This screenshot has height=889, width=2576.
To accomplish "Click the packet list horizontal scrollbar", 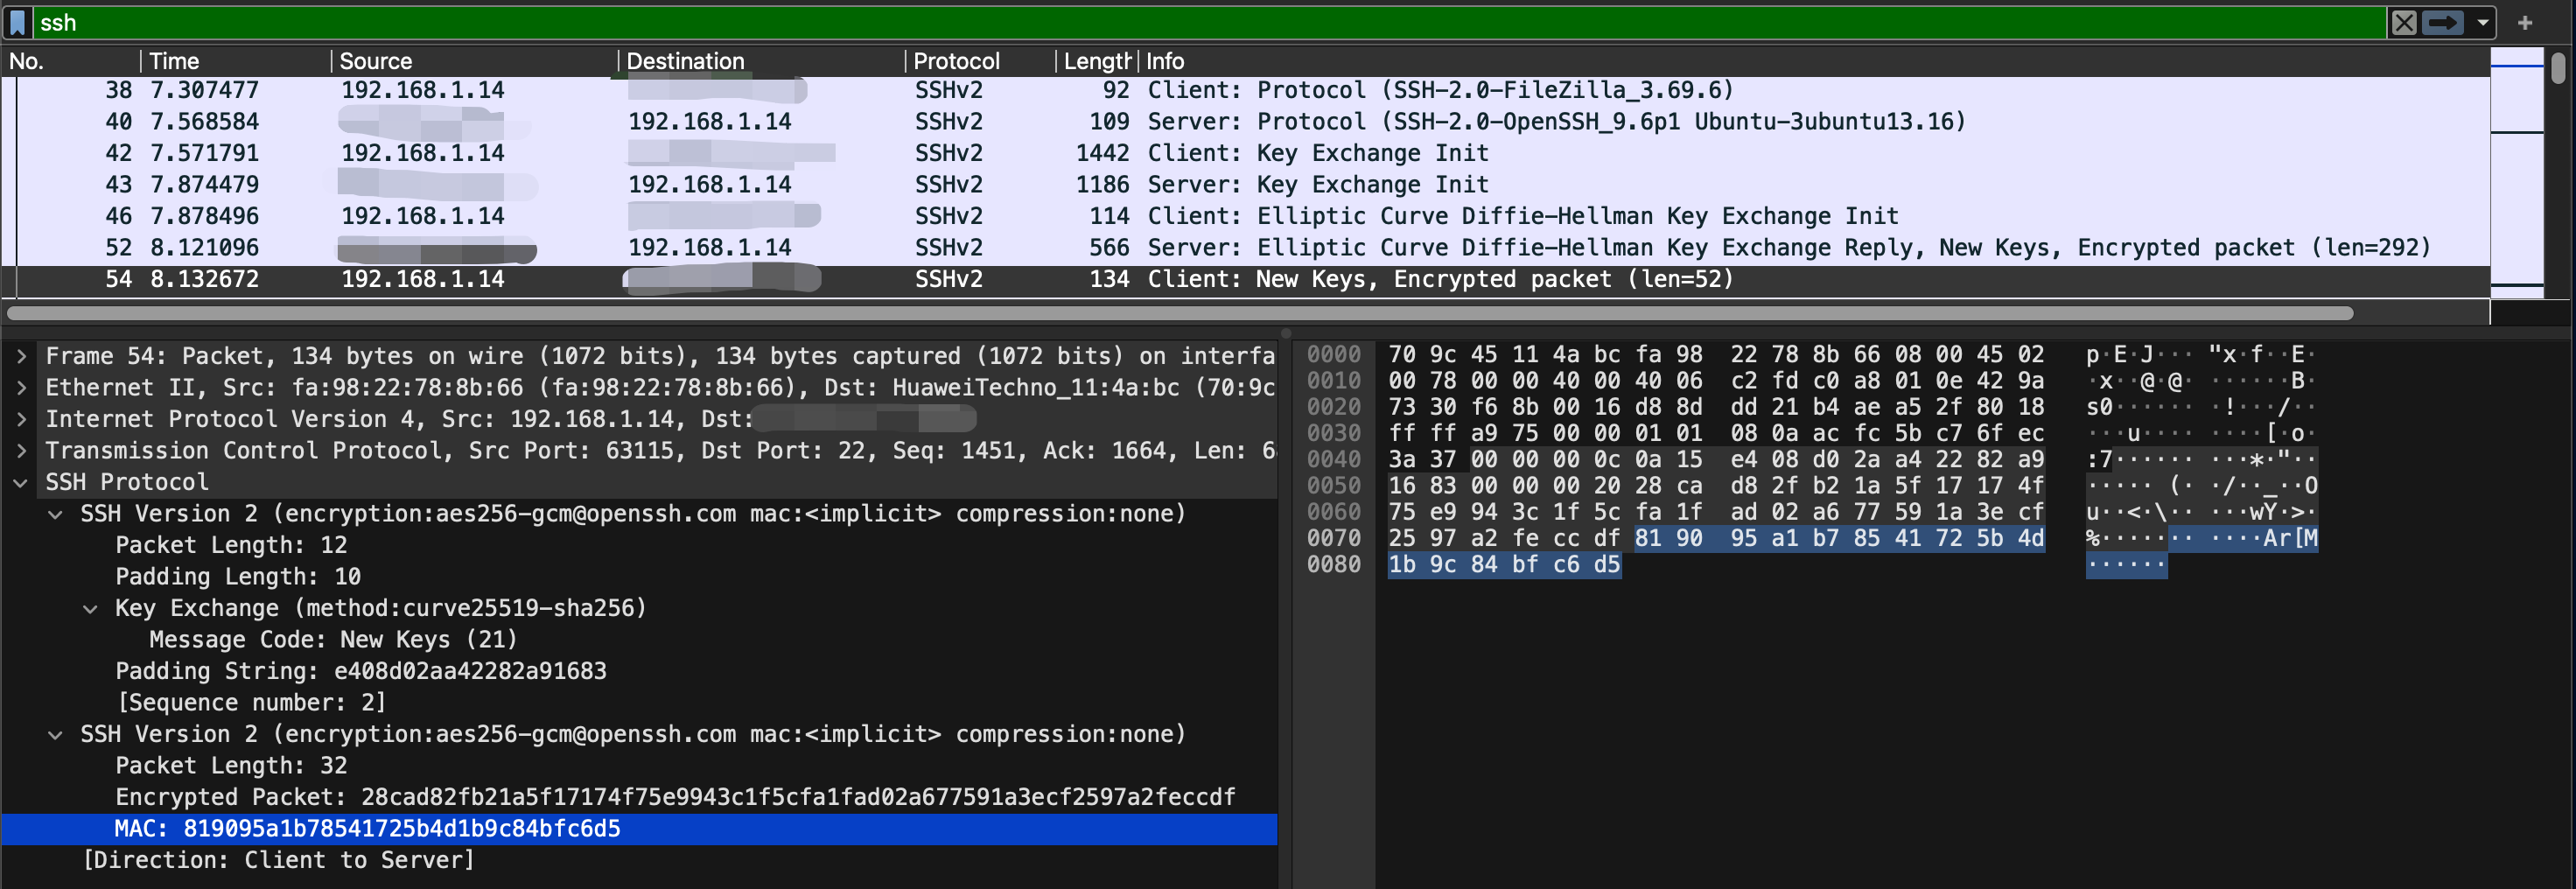I will click(1180, 313).
